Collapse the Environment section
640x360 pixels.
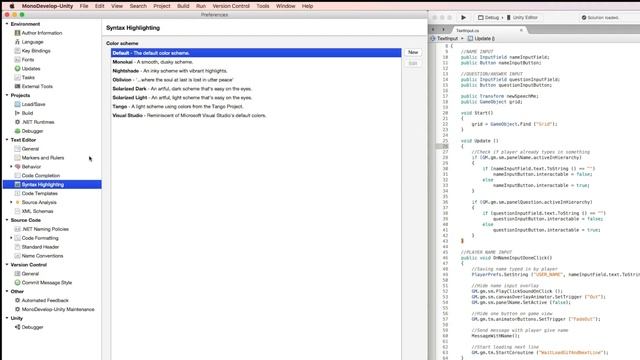7,24
